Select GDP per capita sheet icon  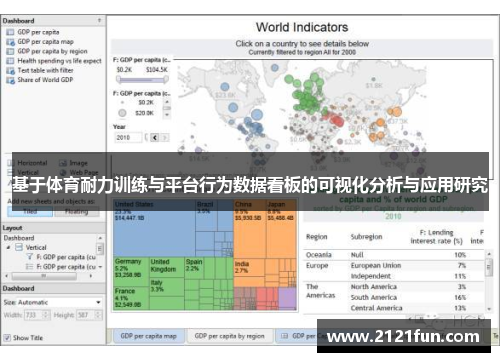[x=10, y=32]
